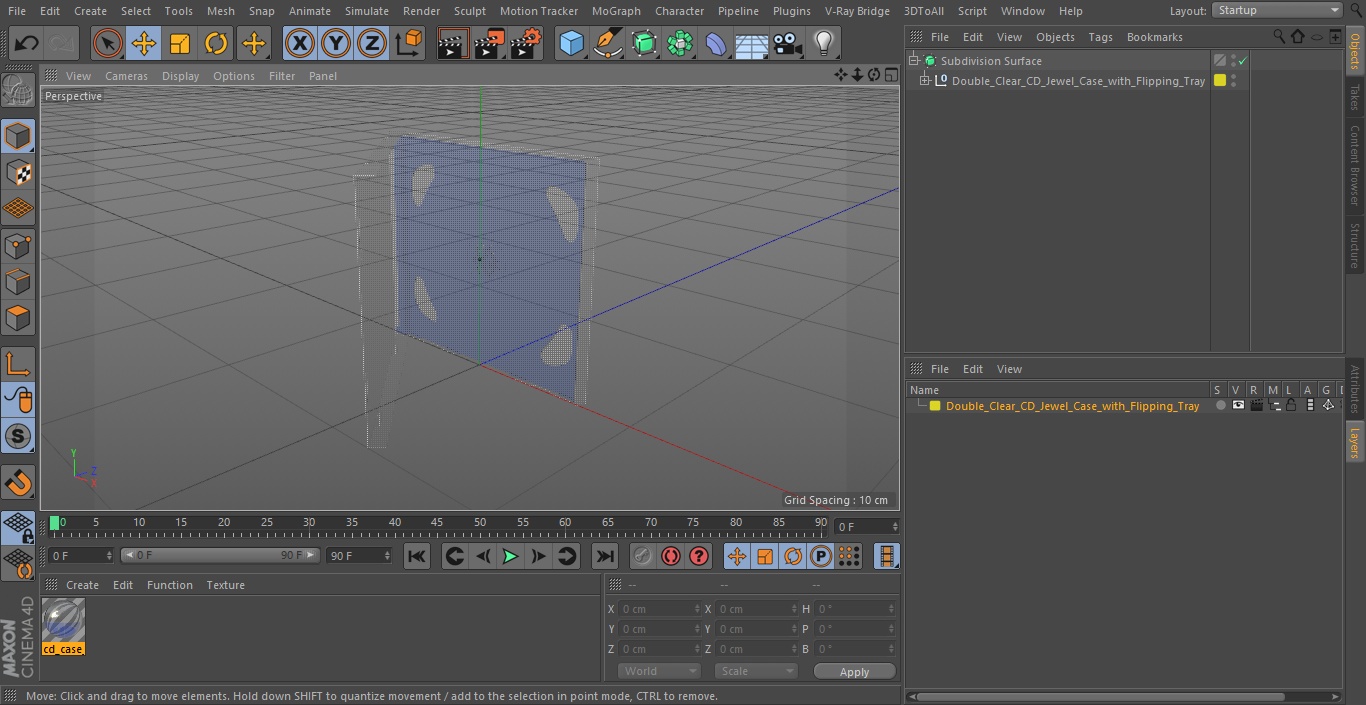Switch to the Content Browser side tab
1366x705 pixels.
click(x=1355, y=164)
